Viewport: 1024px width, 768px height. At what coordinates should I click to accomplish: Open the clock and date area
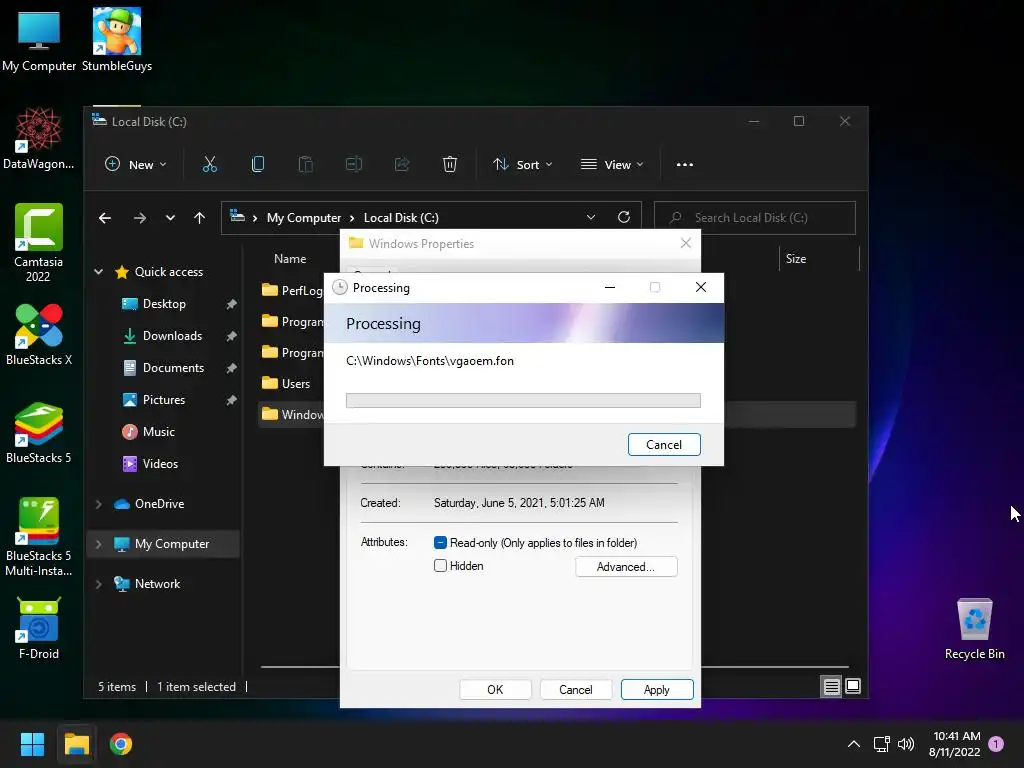[x=954, y=744]
